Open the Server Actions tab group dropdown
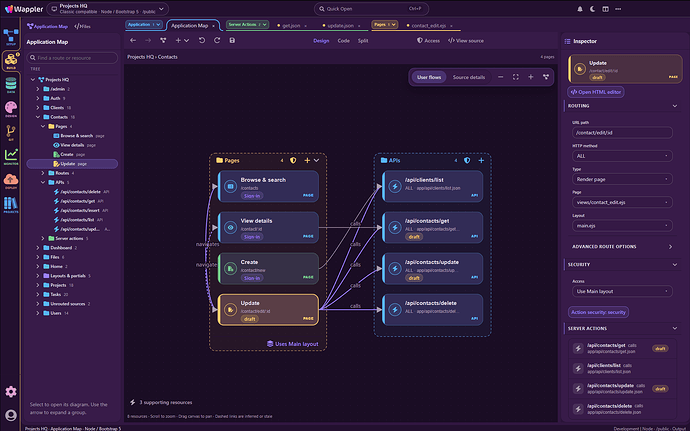 click(247, 25)
